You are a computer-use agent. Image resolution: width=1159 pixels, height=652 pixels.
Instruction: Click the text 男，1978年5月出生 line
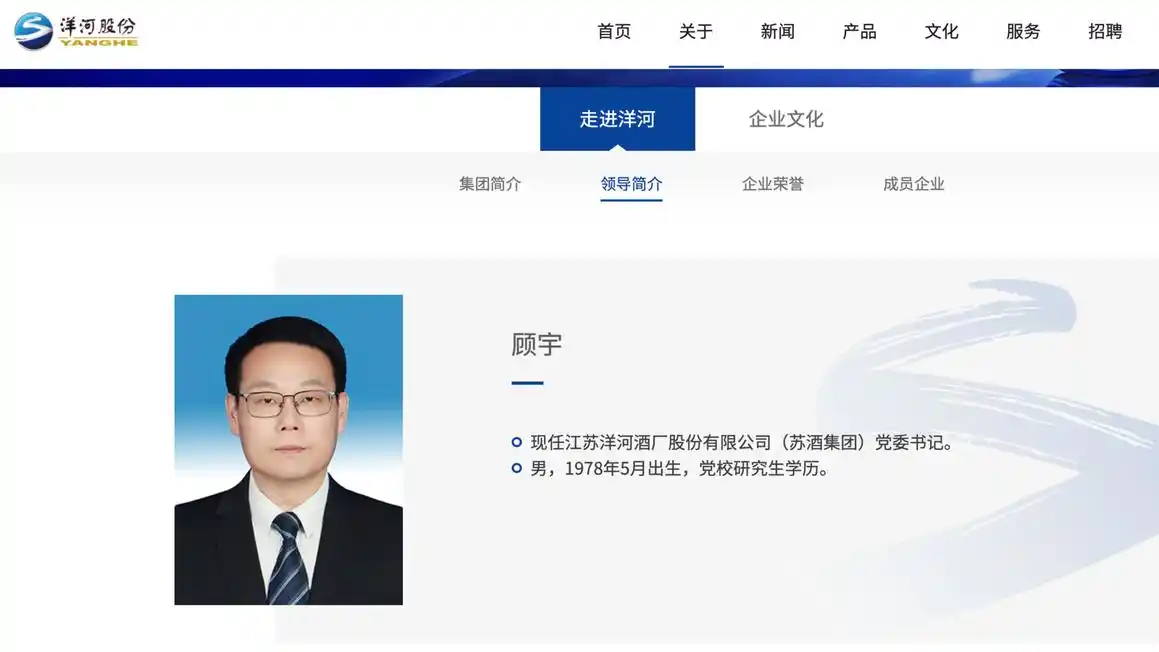[680, 469]
